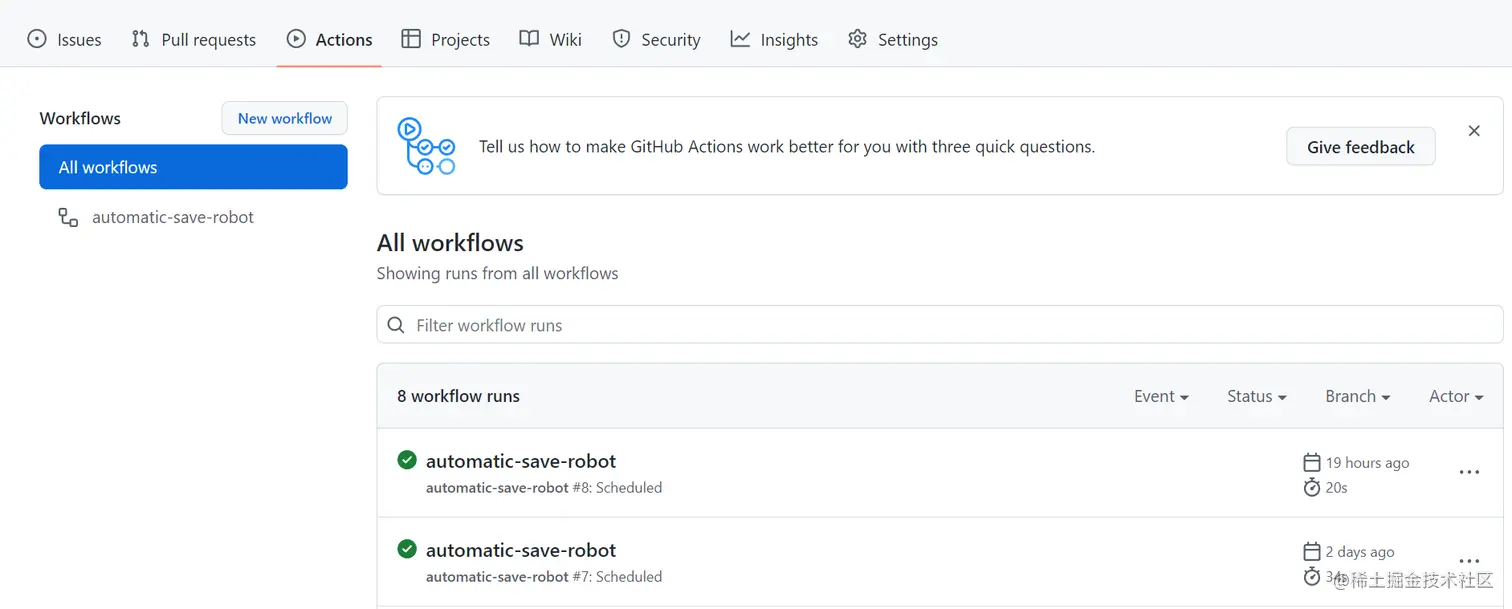This screenshot has width=1512, height=609.
Task: Click '19 hours ago' timestamp text
Action: 1367,463
